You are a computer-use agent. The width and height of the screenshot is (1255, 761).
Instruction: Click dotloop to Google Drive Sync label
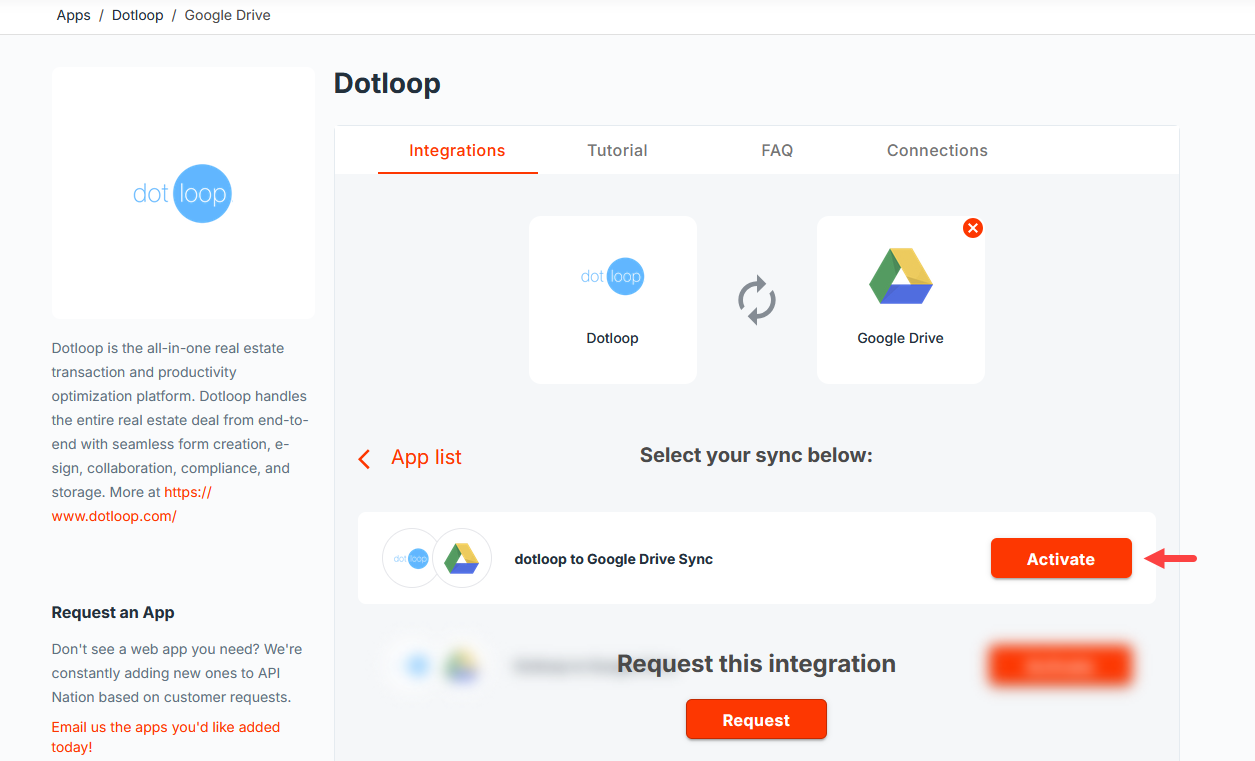pyautogui.click(x=614, y=559)
